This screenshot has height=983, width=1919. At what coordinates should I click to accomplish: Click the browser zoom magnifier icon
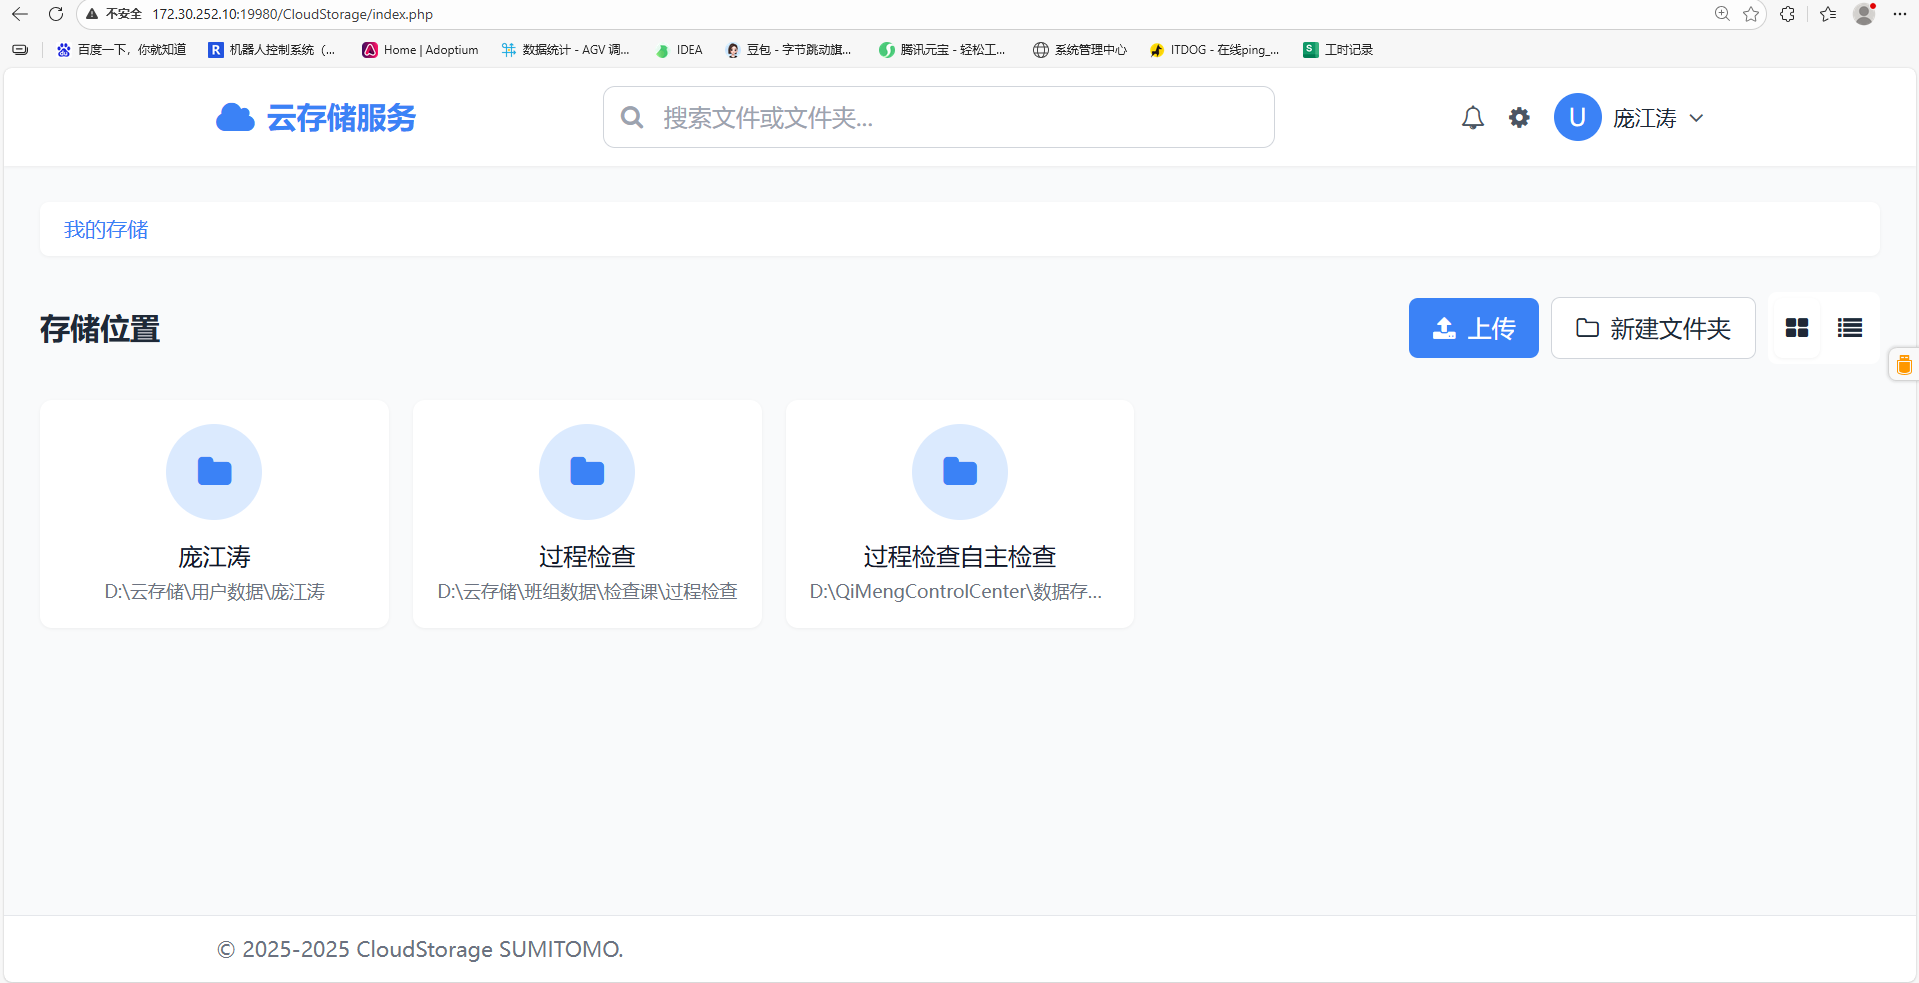[x=1722, y=14]
